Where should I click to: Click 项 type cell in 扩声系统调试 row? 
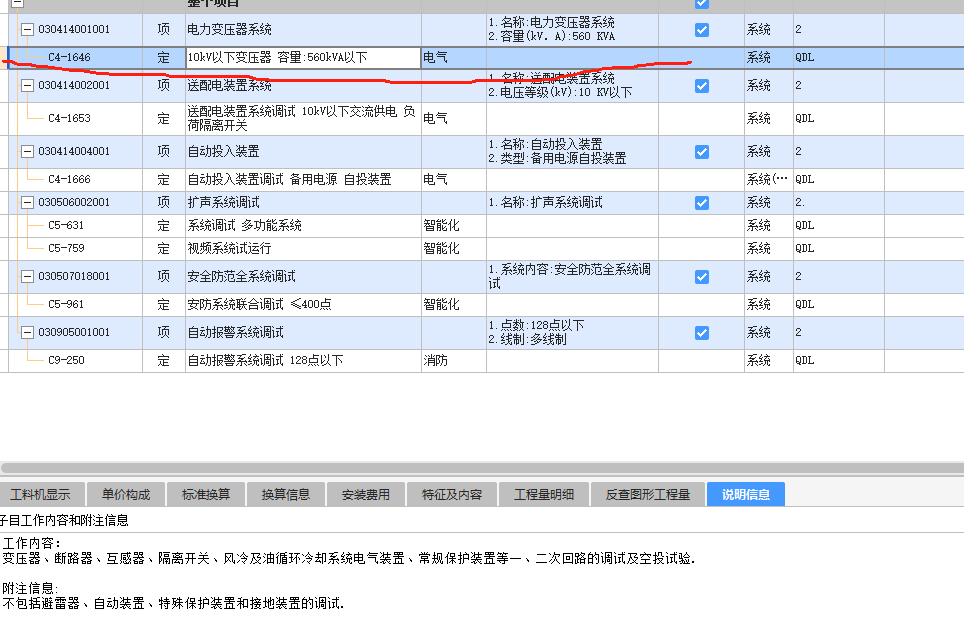[x=164, y=202]
